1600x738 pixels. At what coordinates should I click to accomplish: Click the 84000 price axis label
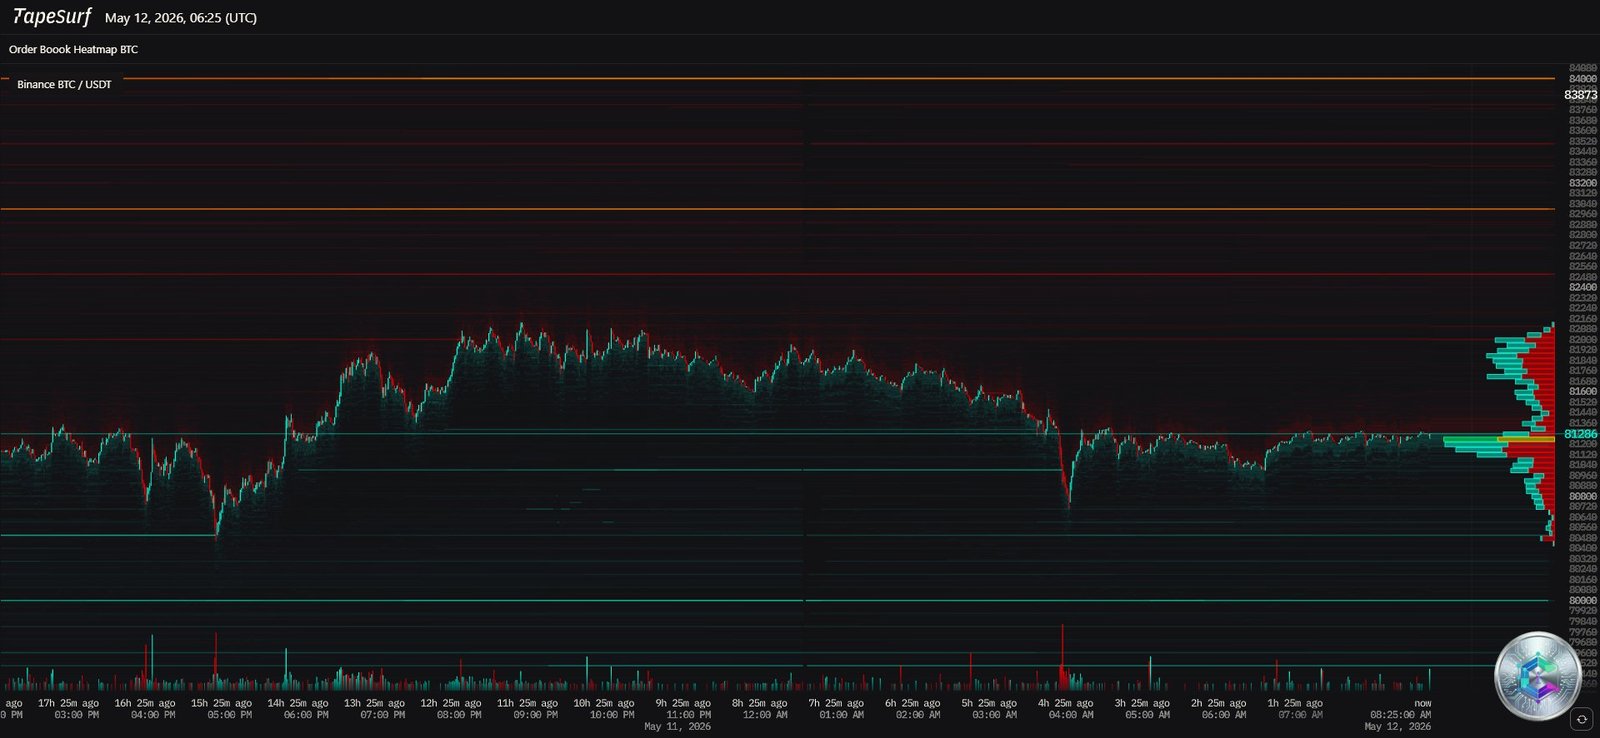pos(1583,78)
